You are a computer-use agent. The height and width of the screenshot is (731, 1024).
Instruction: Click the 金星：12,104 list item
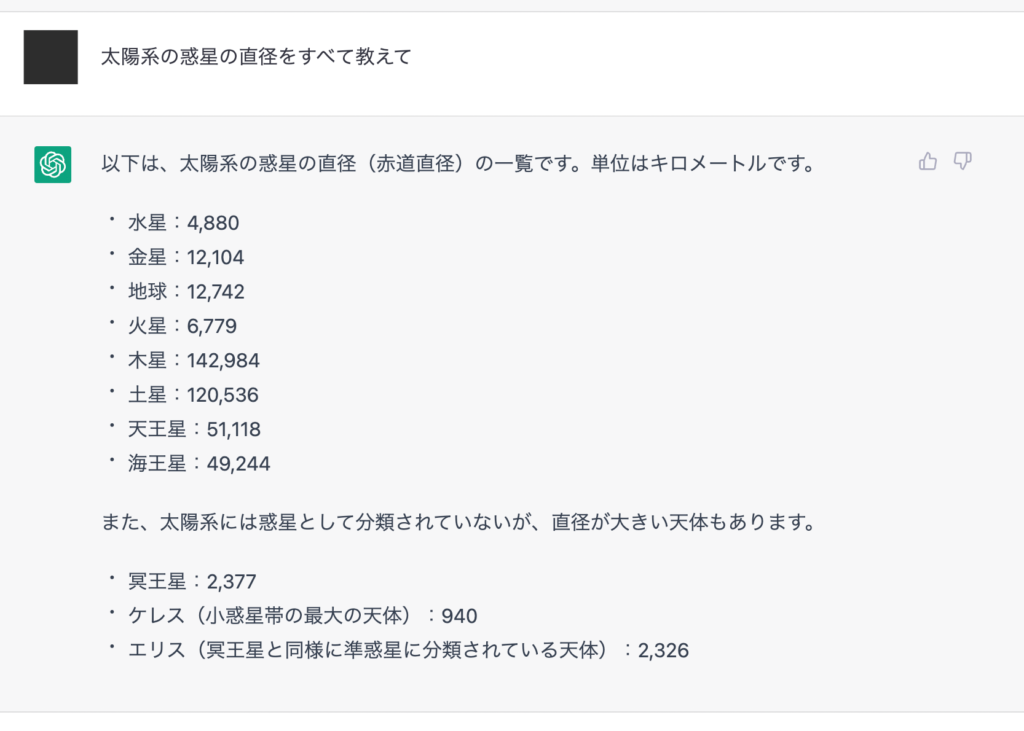pyautogui.click(x=186, y=257)
